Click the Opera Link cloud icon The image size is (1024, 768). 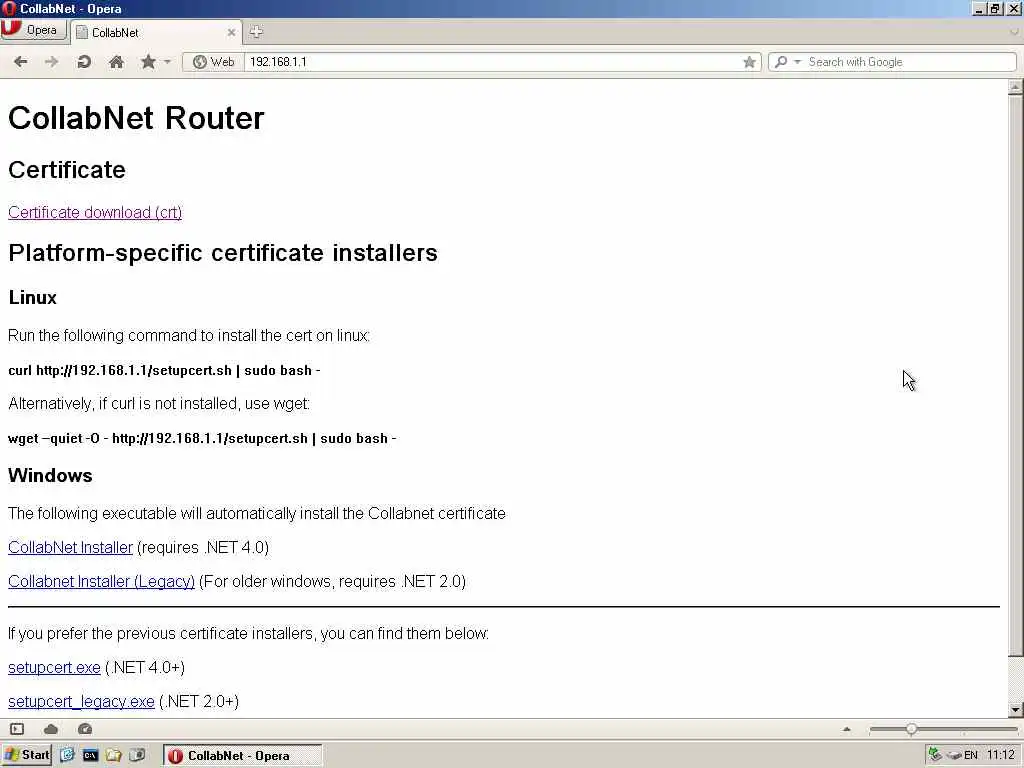(51, 729)
